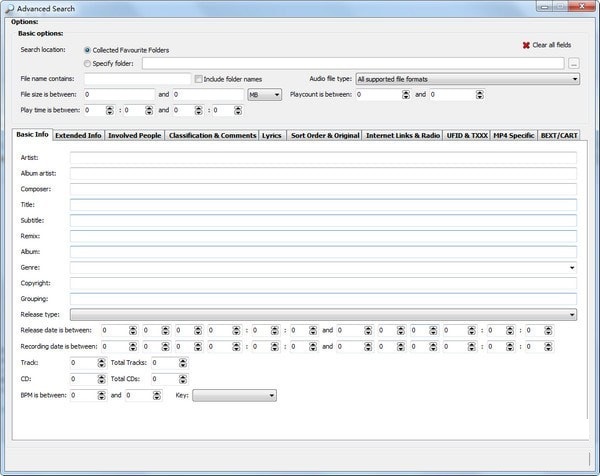Click the red X Clear all fields icon
Screen dimensions: 600x476
point(526,46)
